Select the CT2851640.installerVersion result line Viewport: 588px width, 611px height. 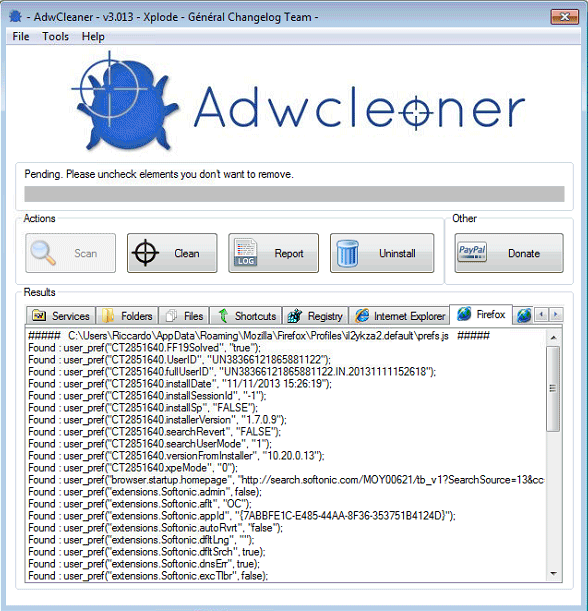click(157, 420)
